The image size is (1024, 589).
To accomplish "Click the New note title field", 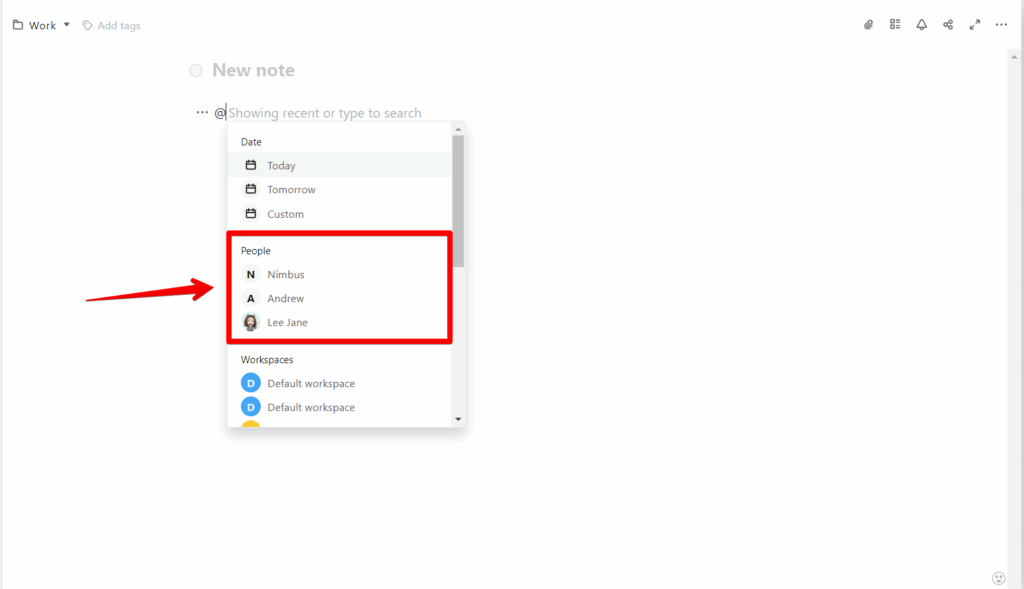I will click(253, 70).
